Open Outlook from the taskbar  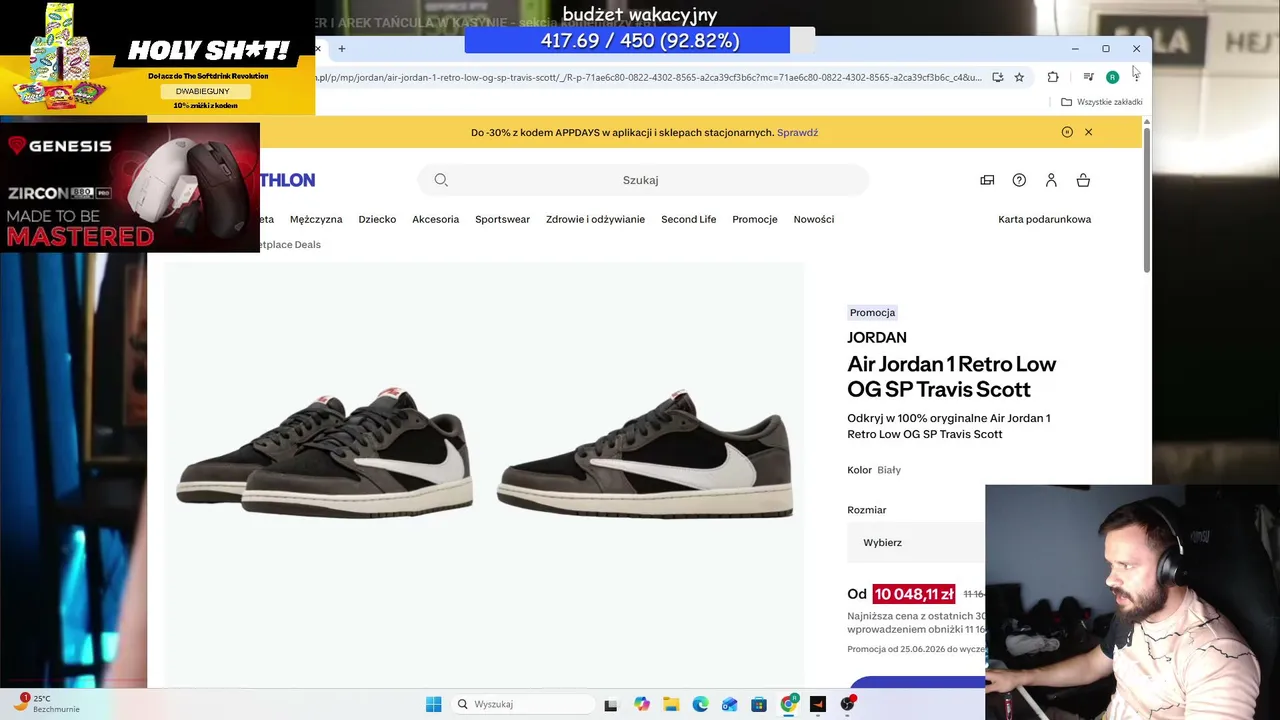[x=729, y=704]
